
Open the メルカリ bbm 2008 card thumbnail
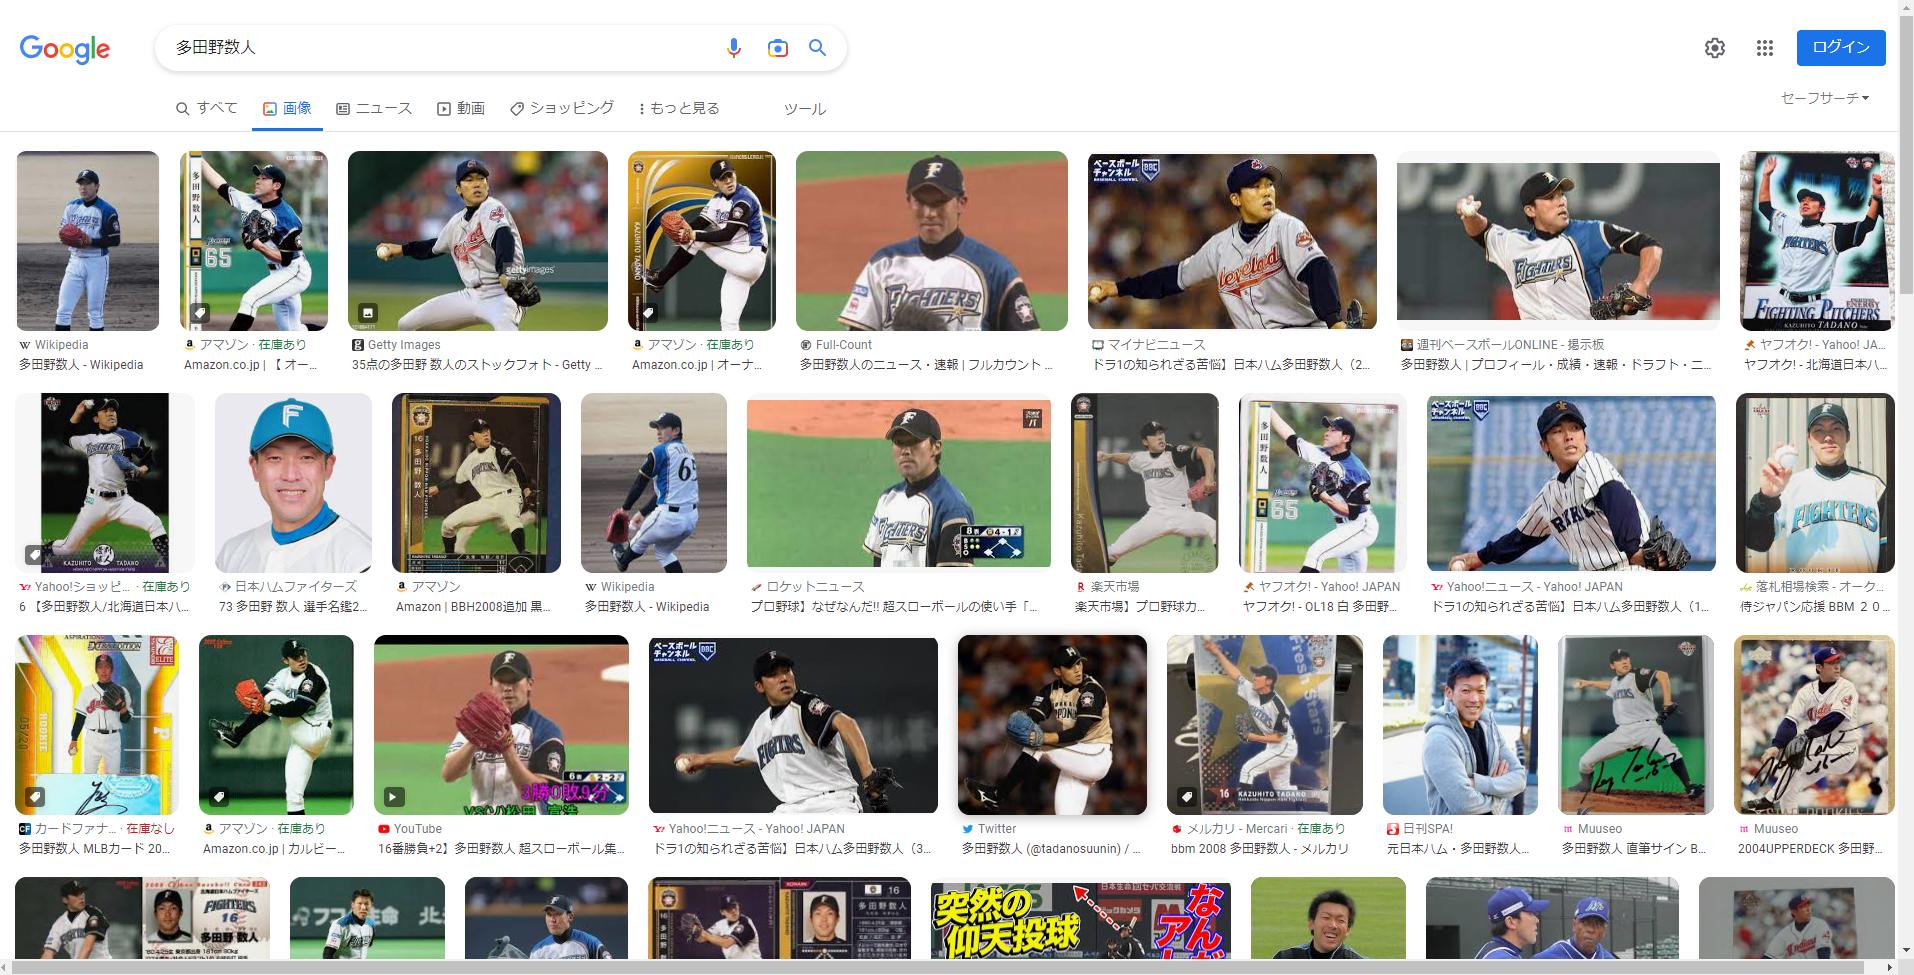[1265, 725]
